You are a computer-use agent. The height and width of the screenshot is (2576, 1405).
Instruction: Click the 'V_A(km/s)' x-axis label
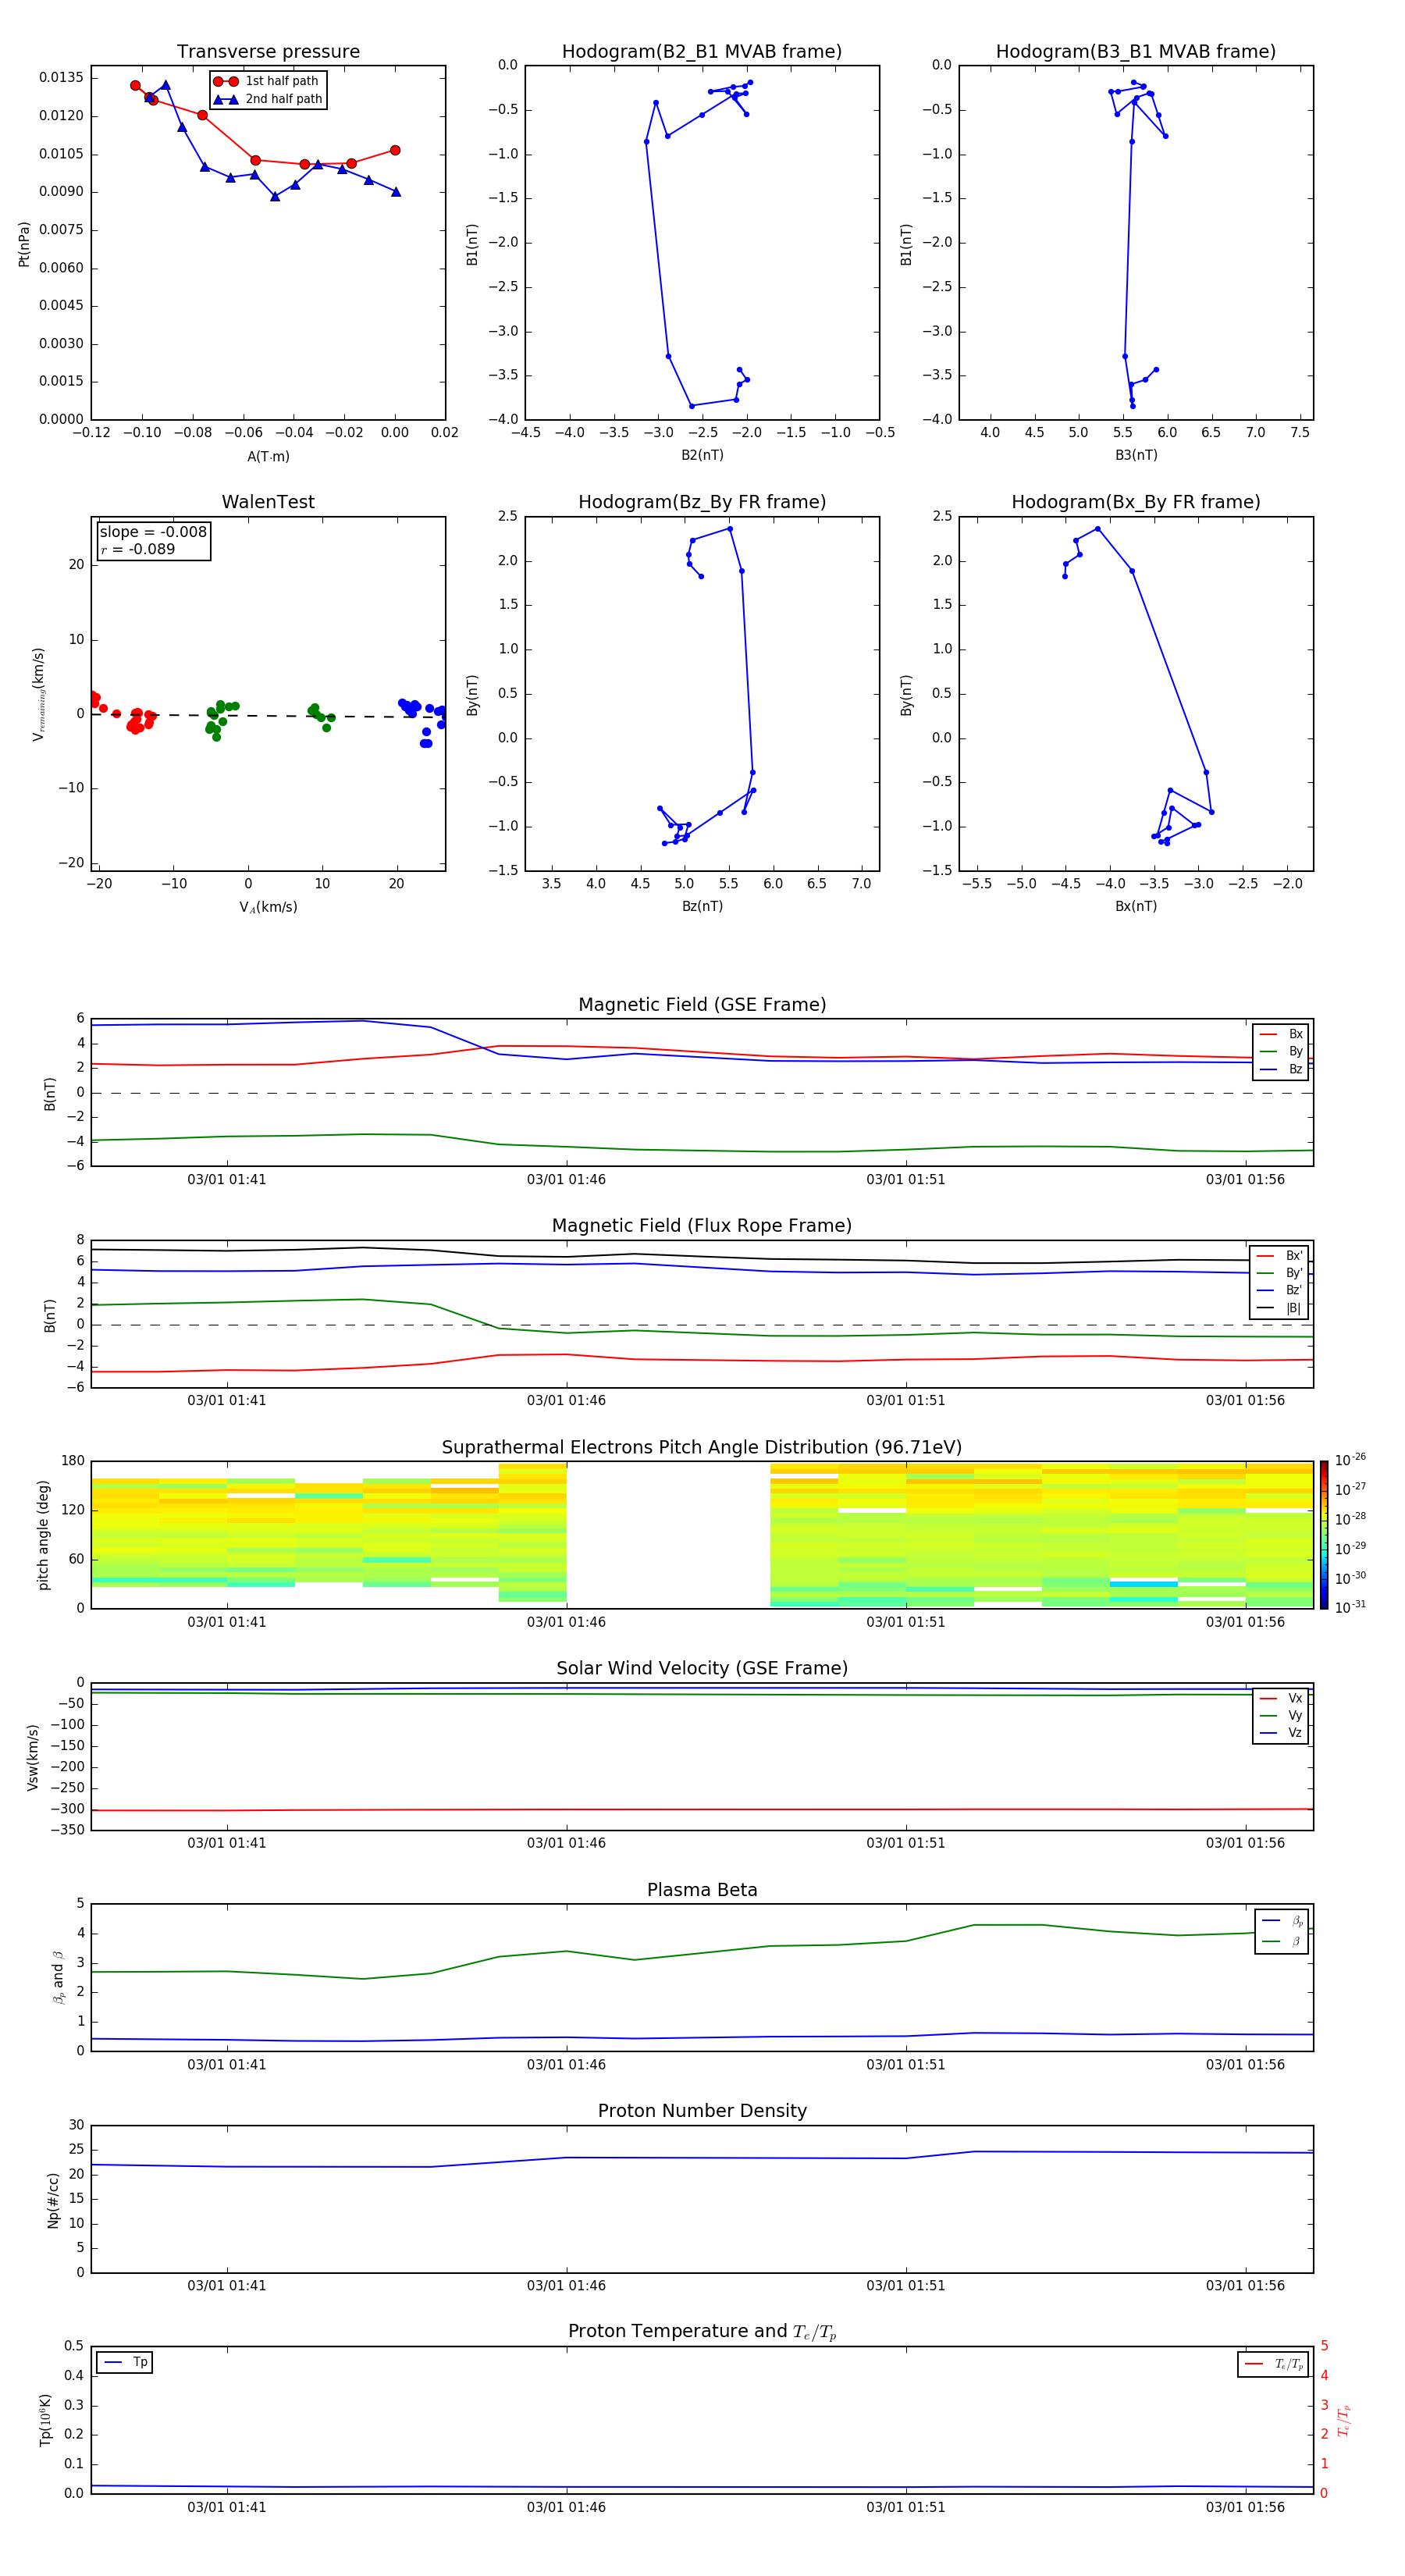(x=268, y=907)
